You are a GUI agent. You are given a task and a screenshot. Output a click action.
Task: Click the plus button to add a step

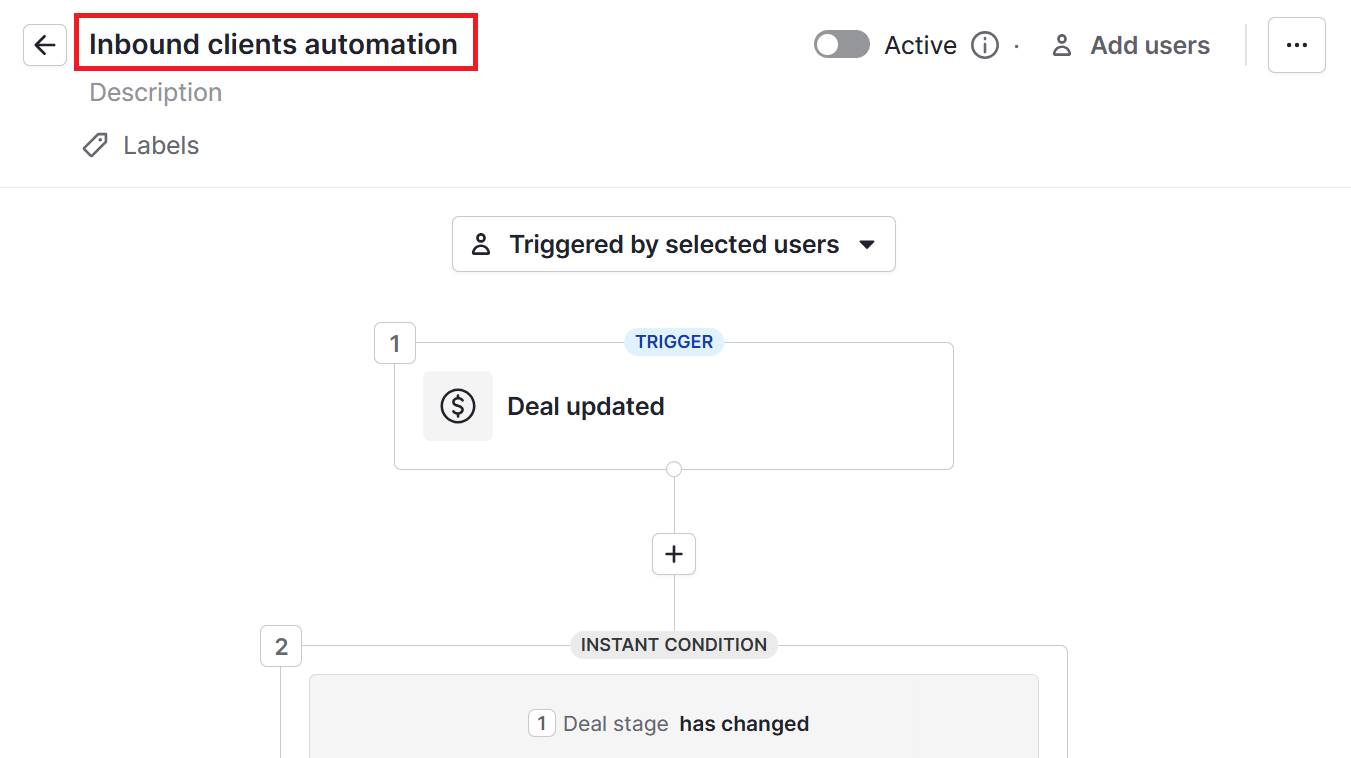(673, 553)
